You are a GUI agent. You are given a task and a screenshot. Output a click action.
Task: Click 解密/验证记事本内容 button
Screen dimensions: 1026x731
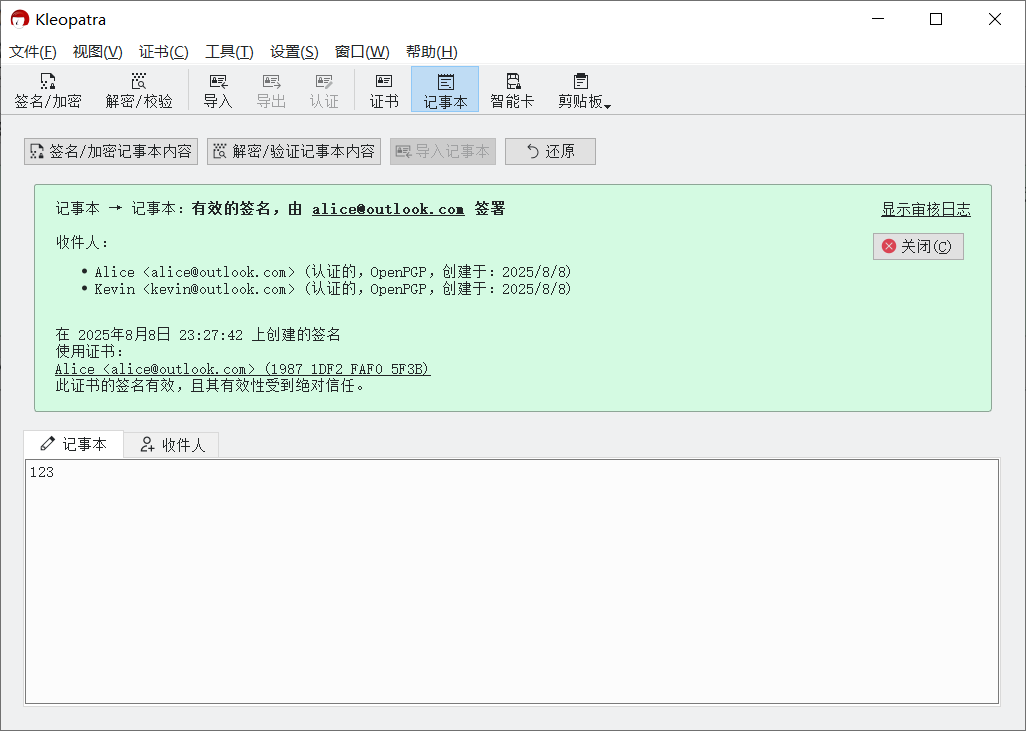point(293,151)
